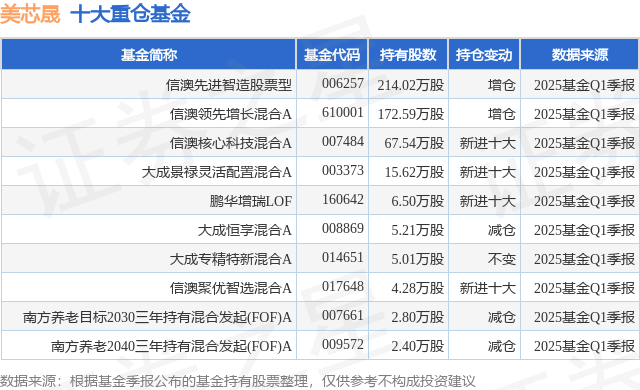Click the 基金代码 column header
The width and height of the screenshot is (640, 390).
click(x=332, y=55)
